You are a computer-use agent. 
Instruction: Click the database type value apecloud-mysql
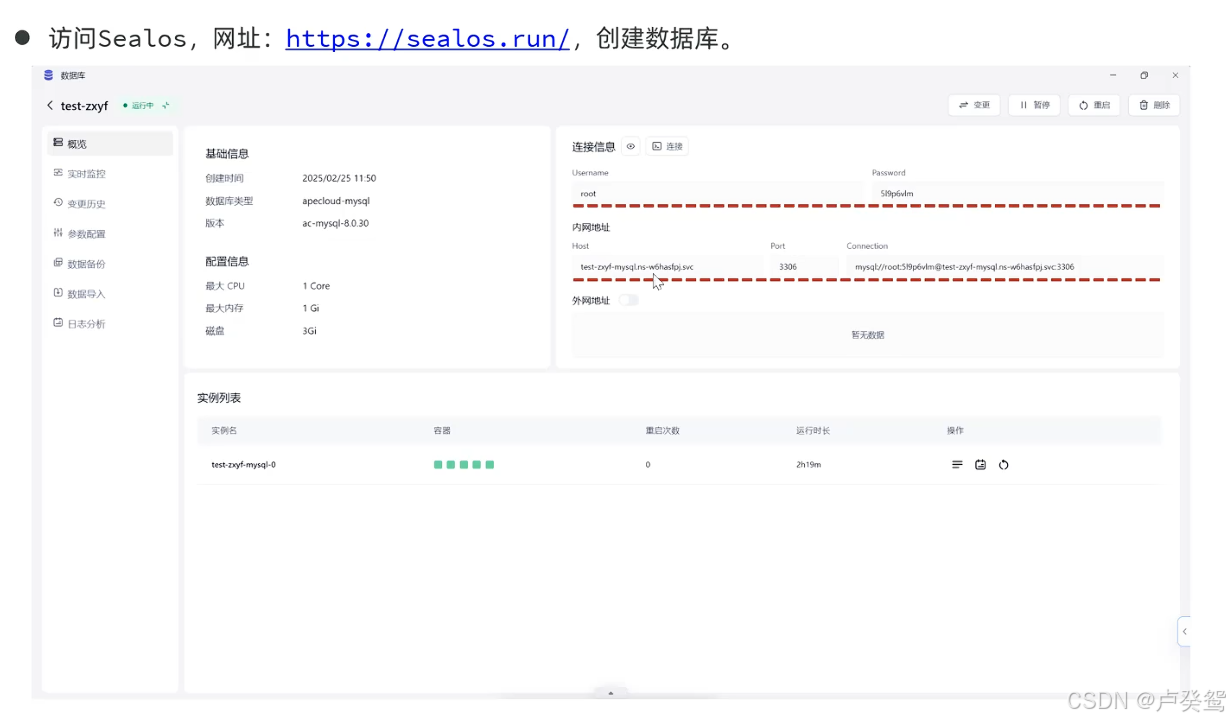tap(336, 201)
